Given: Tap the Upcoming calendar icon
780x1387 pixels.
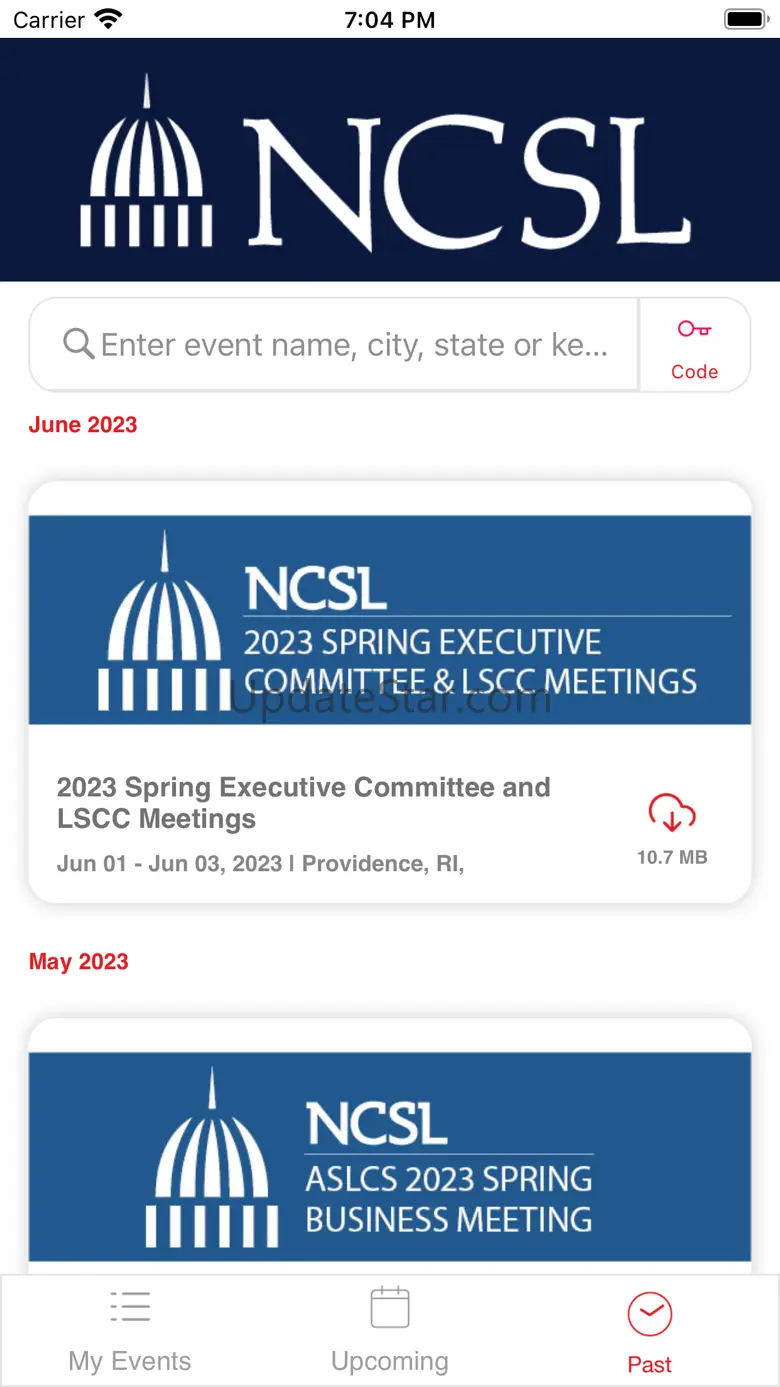Looking at the screenshot, I should pyautogui.click(x=390, y=1307).
